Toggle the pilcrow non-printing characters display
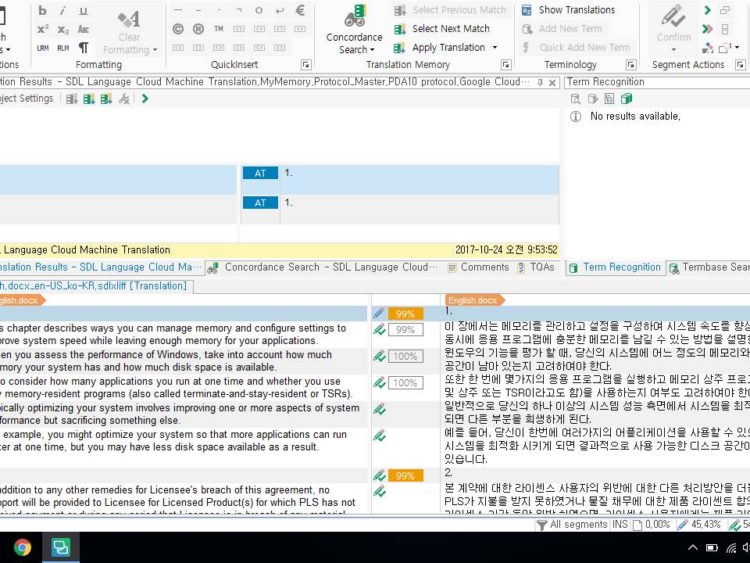This screenshot has width=750, height=563. pos(83,48)
